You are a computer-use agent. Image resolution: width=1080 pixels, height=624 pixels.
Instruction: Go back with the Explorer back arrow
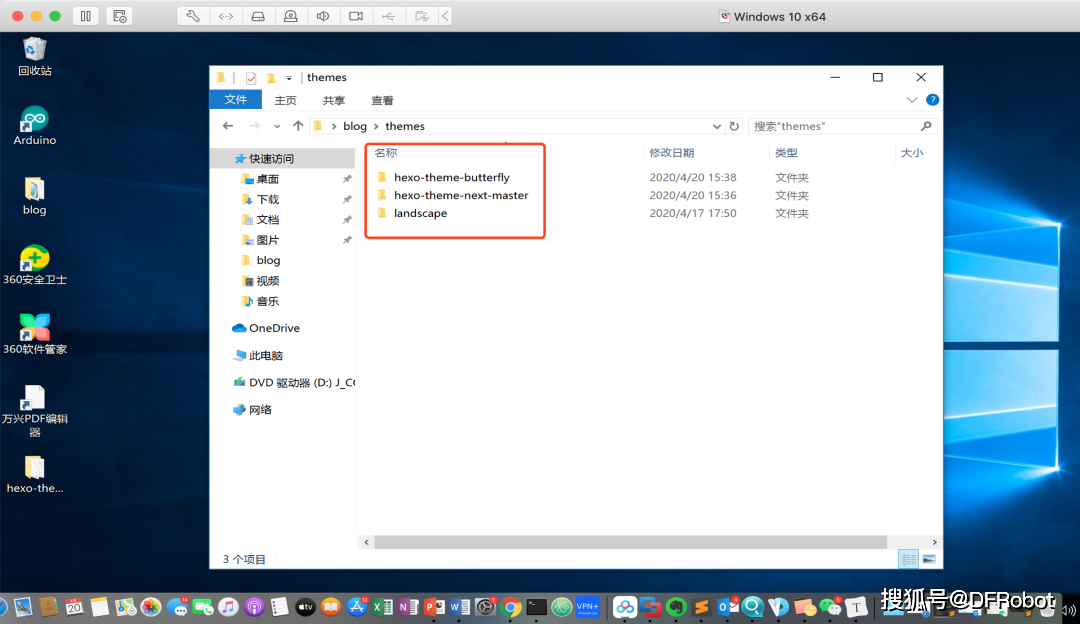pos(228,126)
